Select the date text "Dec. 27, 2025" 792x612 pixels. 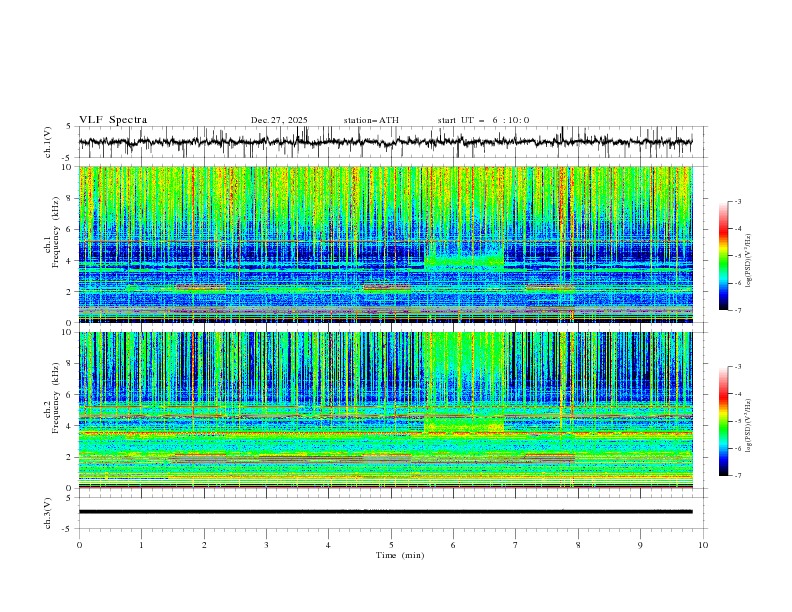[x=279, y=120]
